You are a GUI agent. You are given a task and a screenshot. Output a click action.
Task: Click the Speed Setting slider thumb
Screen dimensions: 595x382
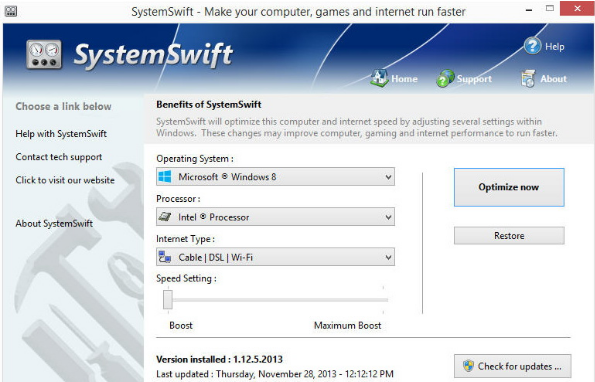pos(168,300)
